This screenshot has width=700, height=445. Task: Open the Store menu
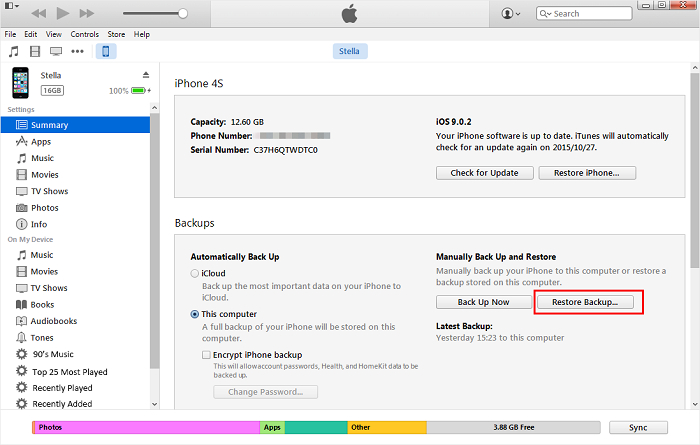pyautogui.click(x=116, y=34)
